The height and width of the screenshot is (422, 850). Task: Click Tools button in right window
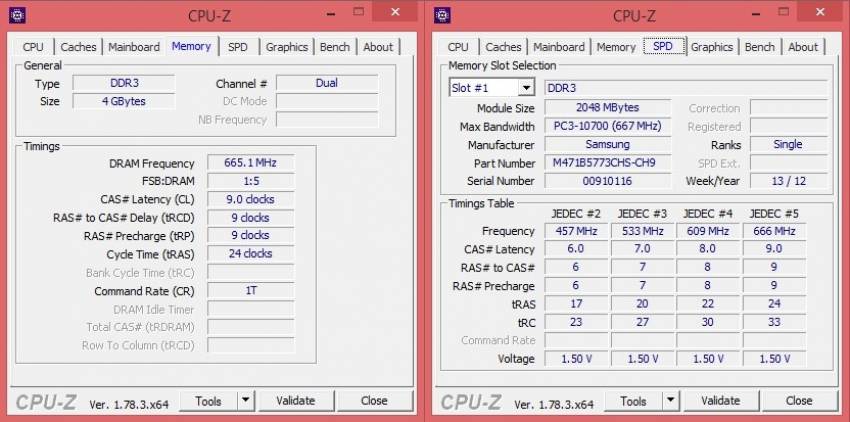click(x=634, y=401)
